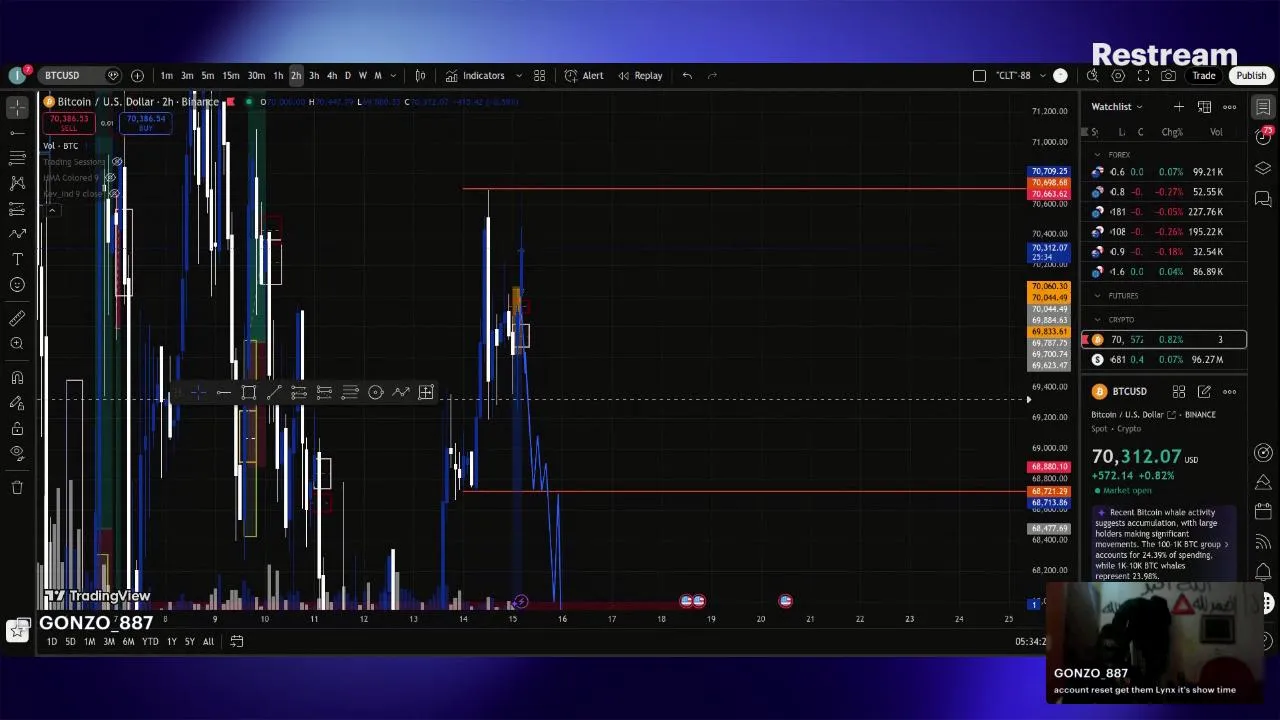
Task: Click the red SELL price button
Action: tap(69, 122)
